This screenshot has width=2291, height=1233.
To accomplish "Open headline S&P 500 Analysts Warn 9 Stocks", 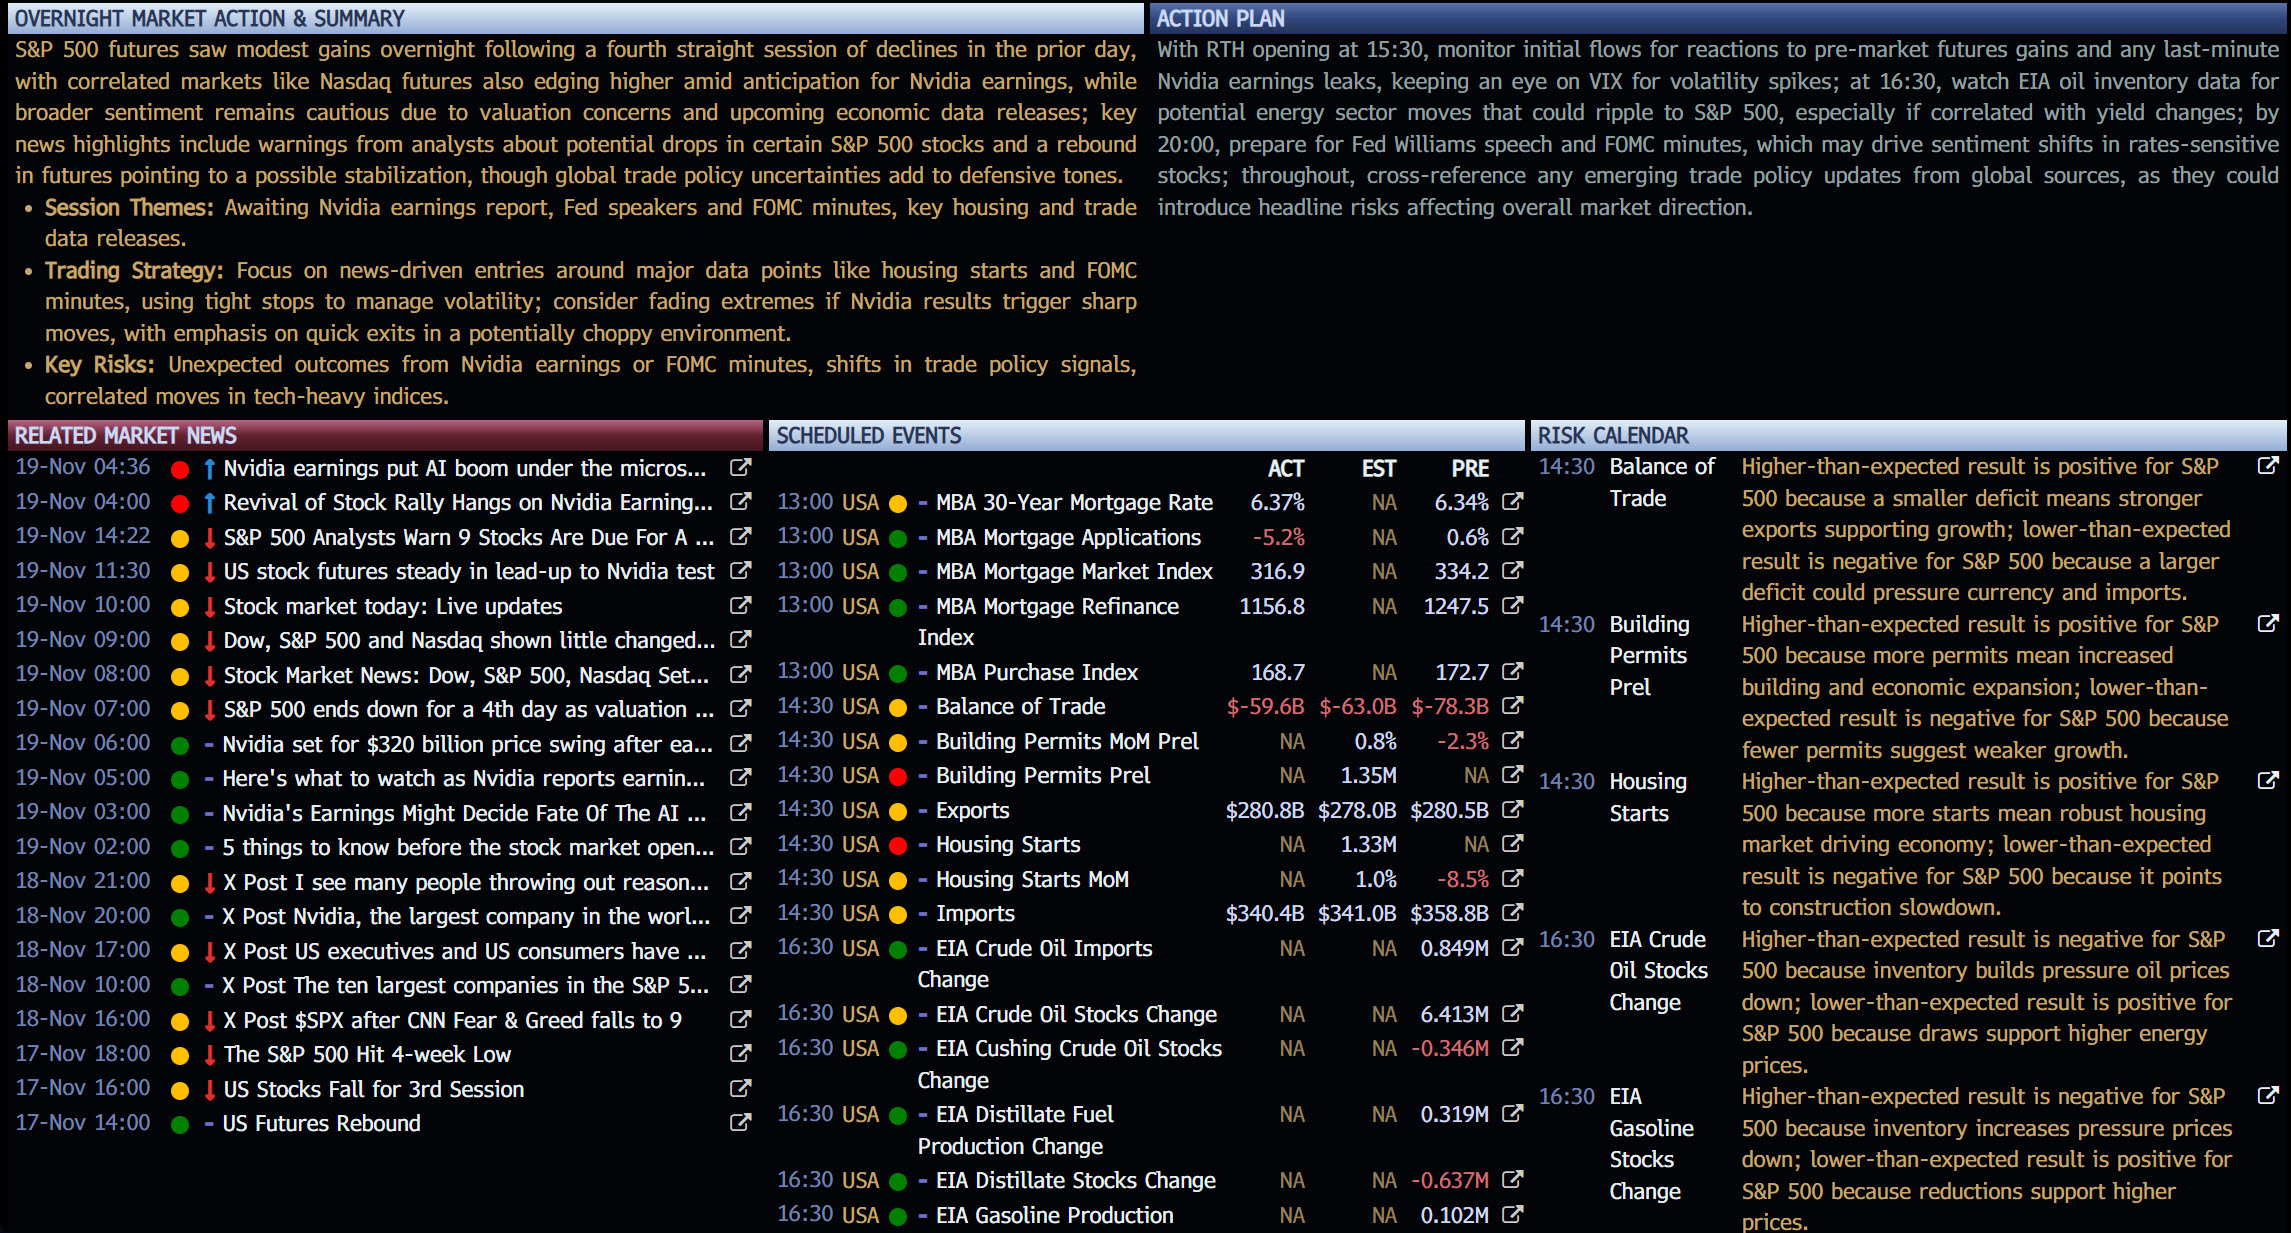I will [x=468, y=537].
